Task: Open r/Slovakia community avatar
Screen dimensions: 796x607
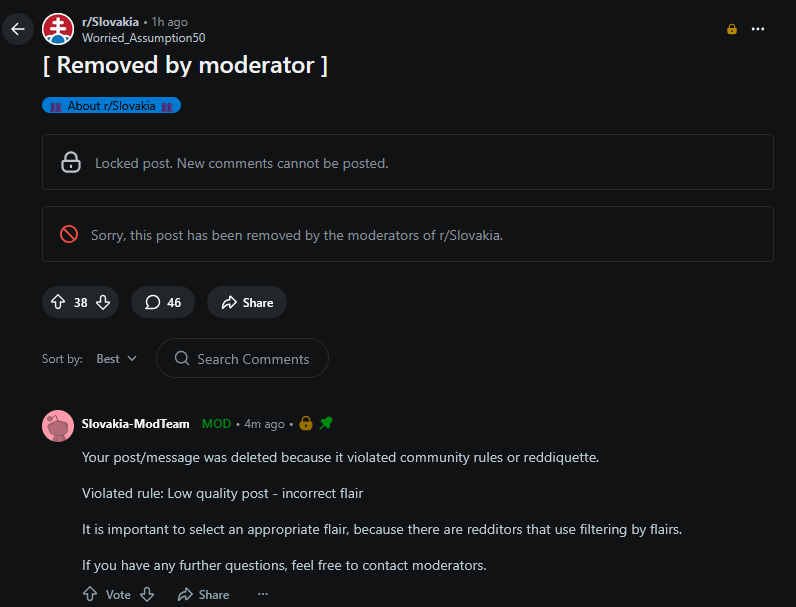Action: [58, 29]
